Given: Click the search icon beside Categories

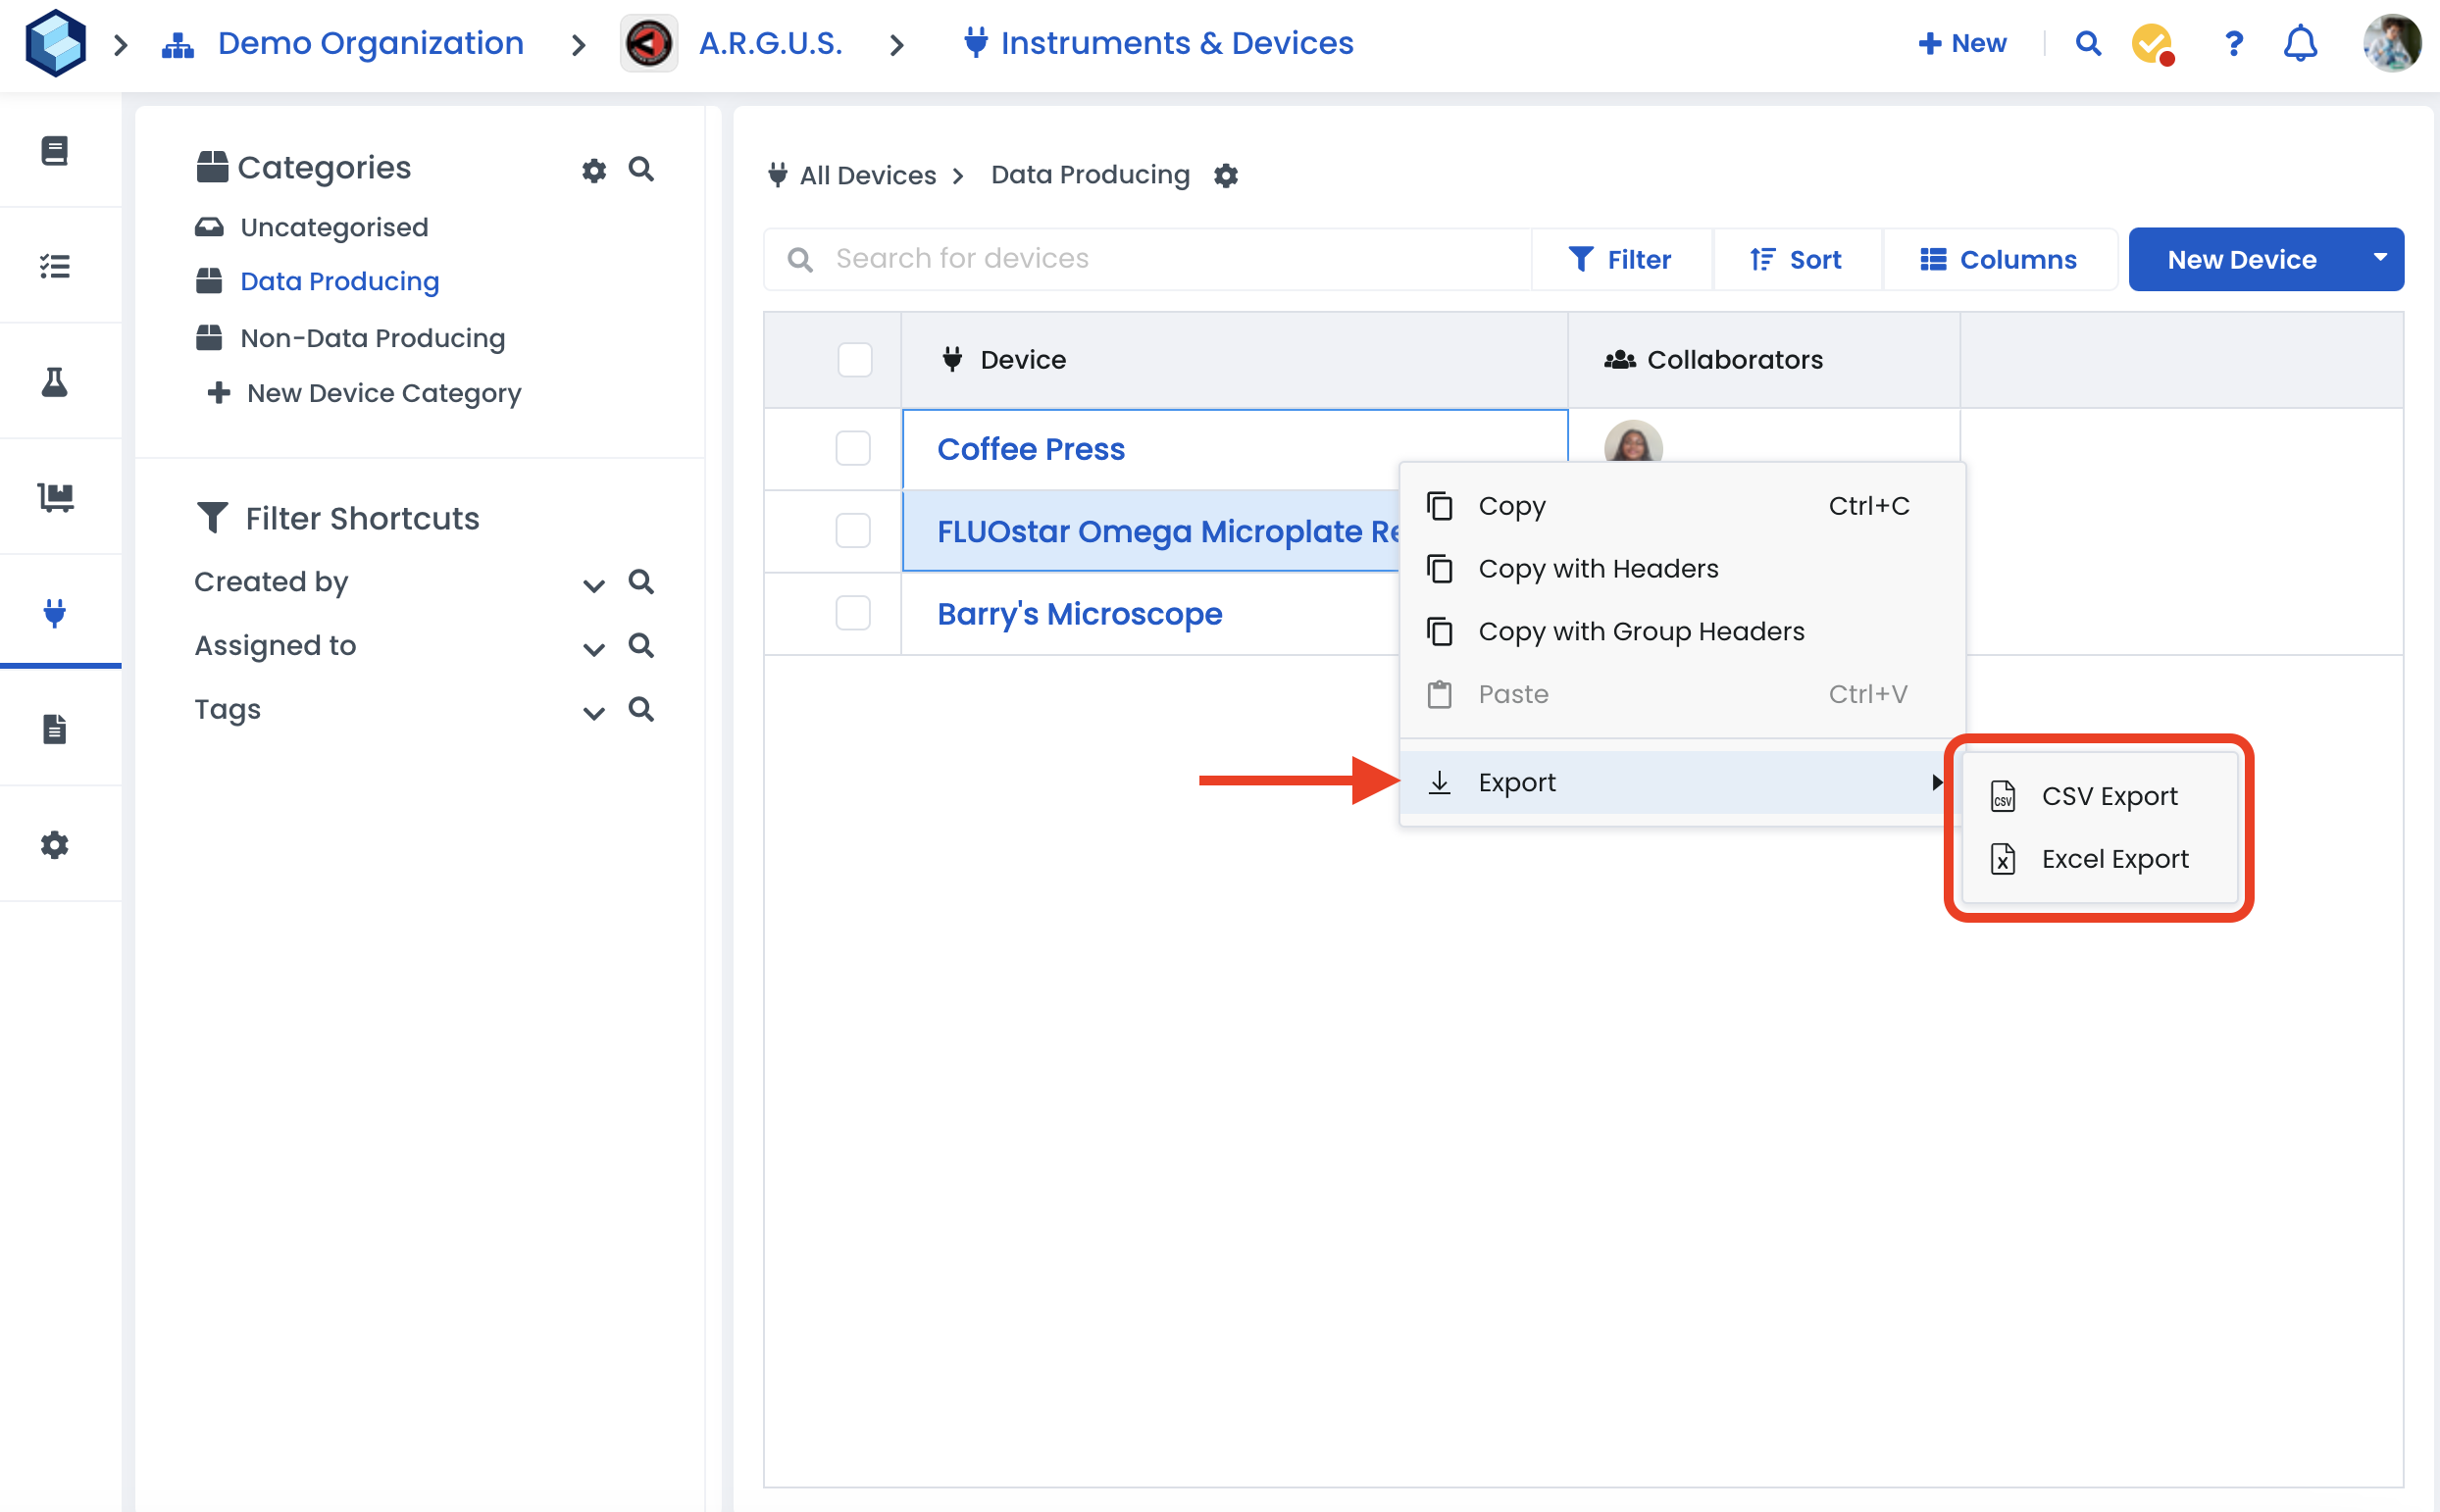Looking at the screenshot, I should tap(641, 169).
